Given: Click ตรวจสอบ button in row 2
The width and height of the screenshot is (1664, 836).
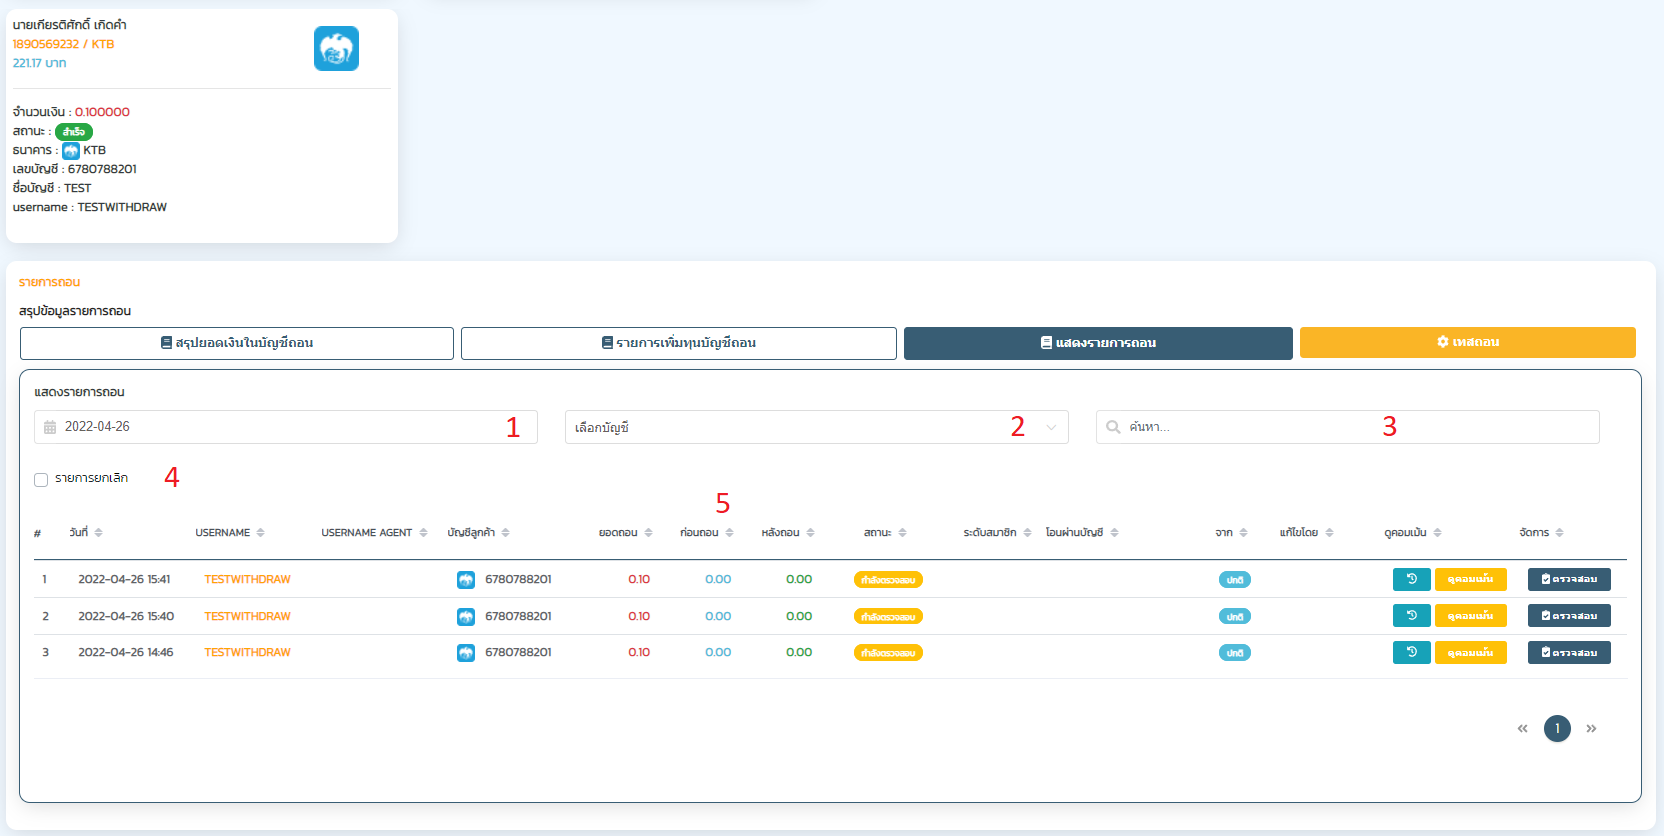Looking at the screenshot, I should click(1568, 616).
